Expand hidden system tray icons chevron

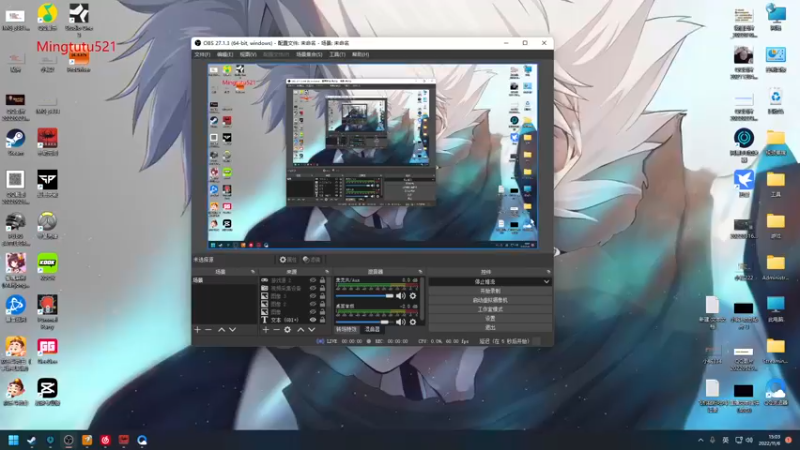[x=701, y=440]
